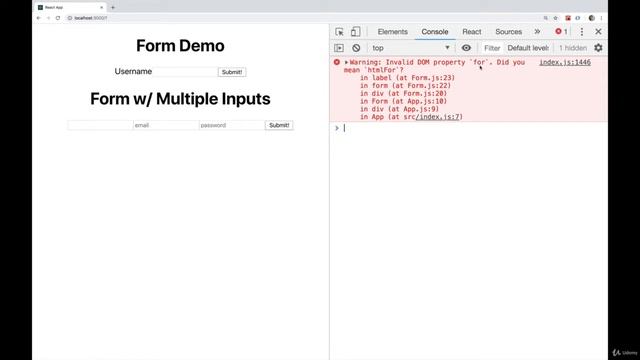Click 'in Form (at App.js:10)' line

(x=403, y=101)
